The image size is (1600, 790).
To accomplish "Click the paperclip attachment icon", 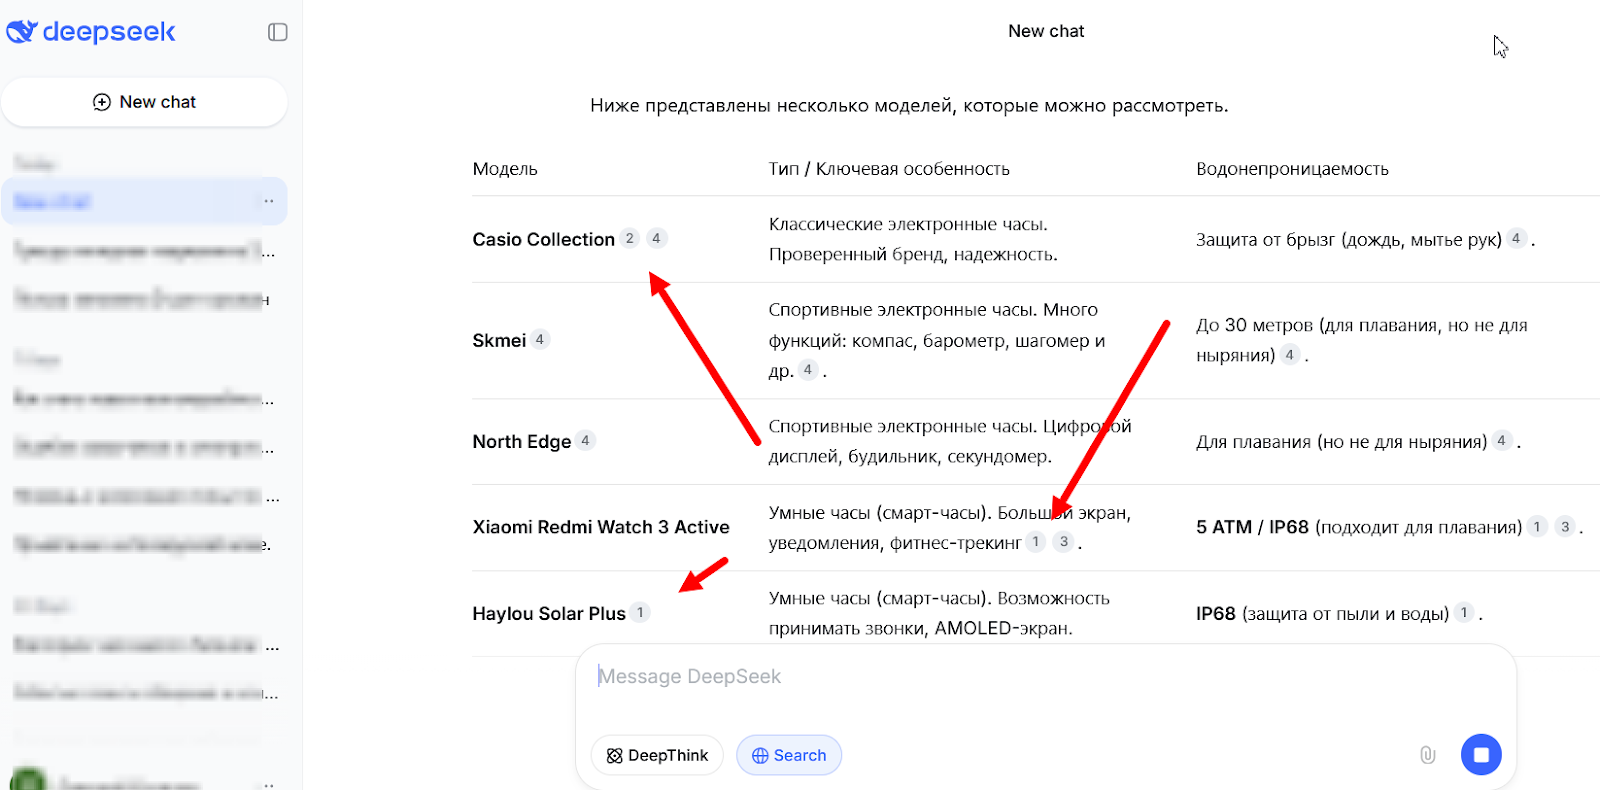I will (1427, 755).
